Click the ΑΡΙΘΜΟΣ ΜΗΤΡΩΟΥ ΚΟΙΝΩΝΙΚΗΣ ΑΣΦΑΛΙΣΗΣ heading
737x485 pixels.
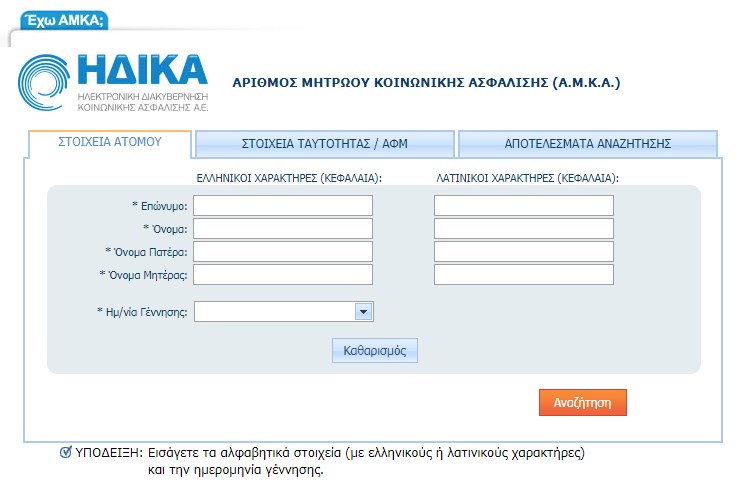pos(426,83)
